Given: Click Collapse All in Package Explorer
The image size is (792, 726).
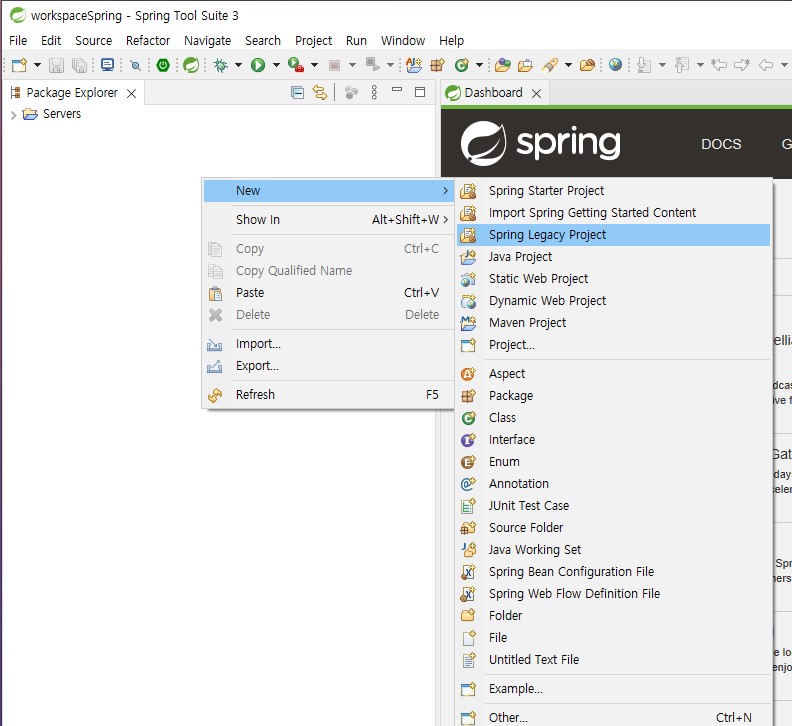Looking at the screenshot, I should 298,92.
